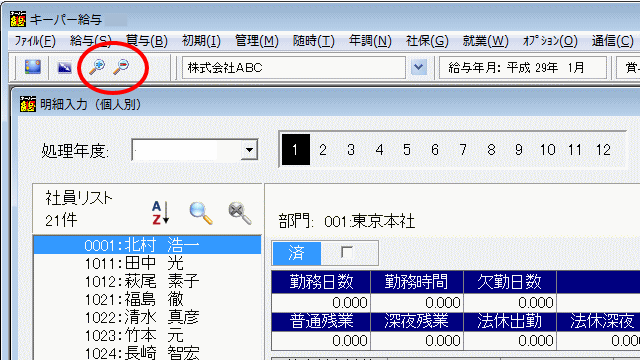Open the 年調(N) menu
The image size is (640, 360).
[370, 41]
